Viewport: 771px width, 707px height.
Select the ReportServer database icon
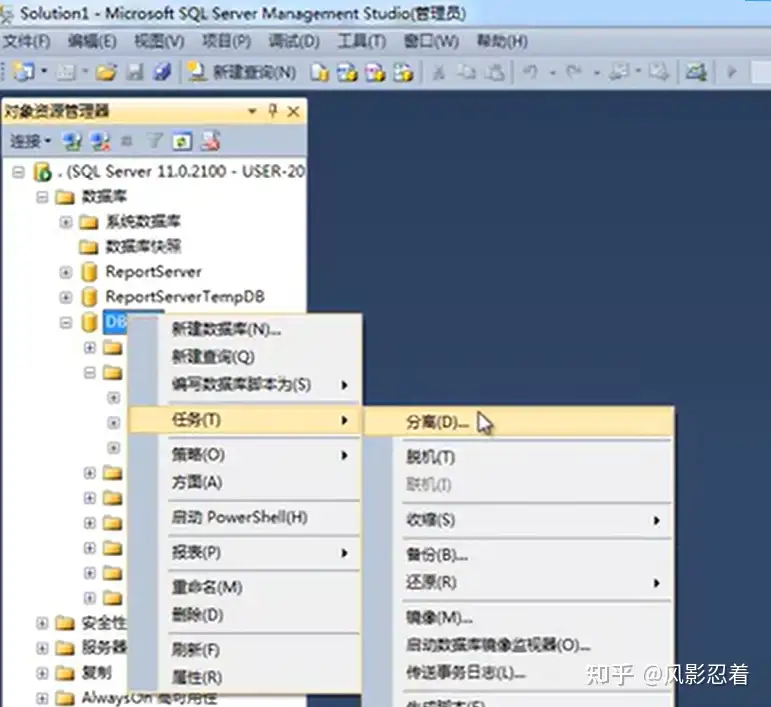(89, 272)
